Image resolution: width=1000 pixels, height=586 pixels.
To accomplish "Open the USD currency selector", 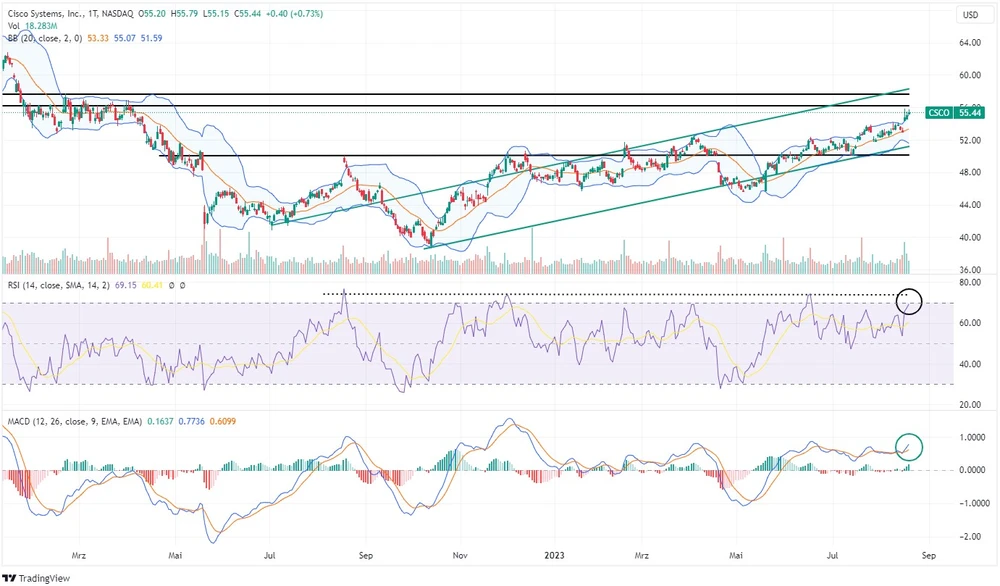I will [x=969, y=14].
